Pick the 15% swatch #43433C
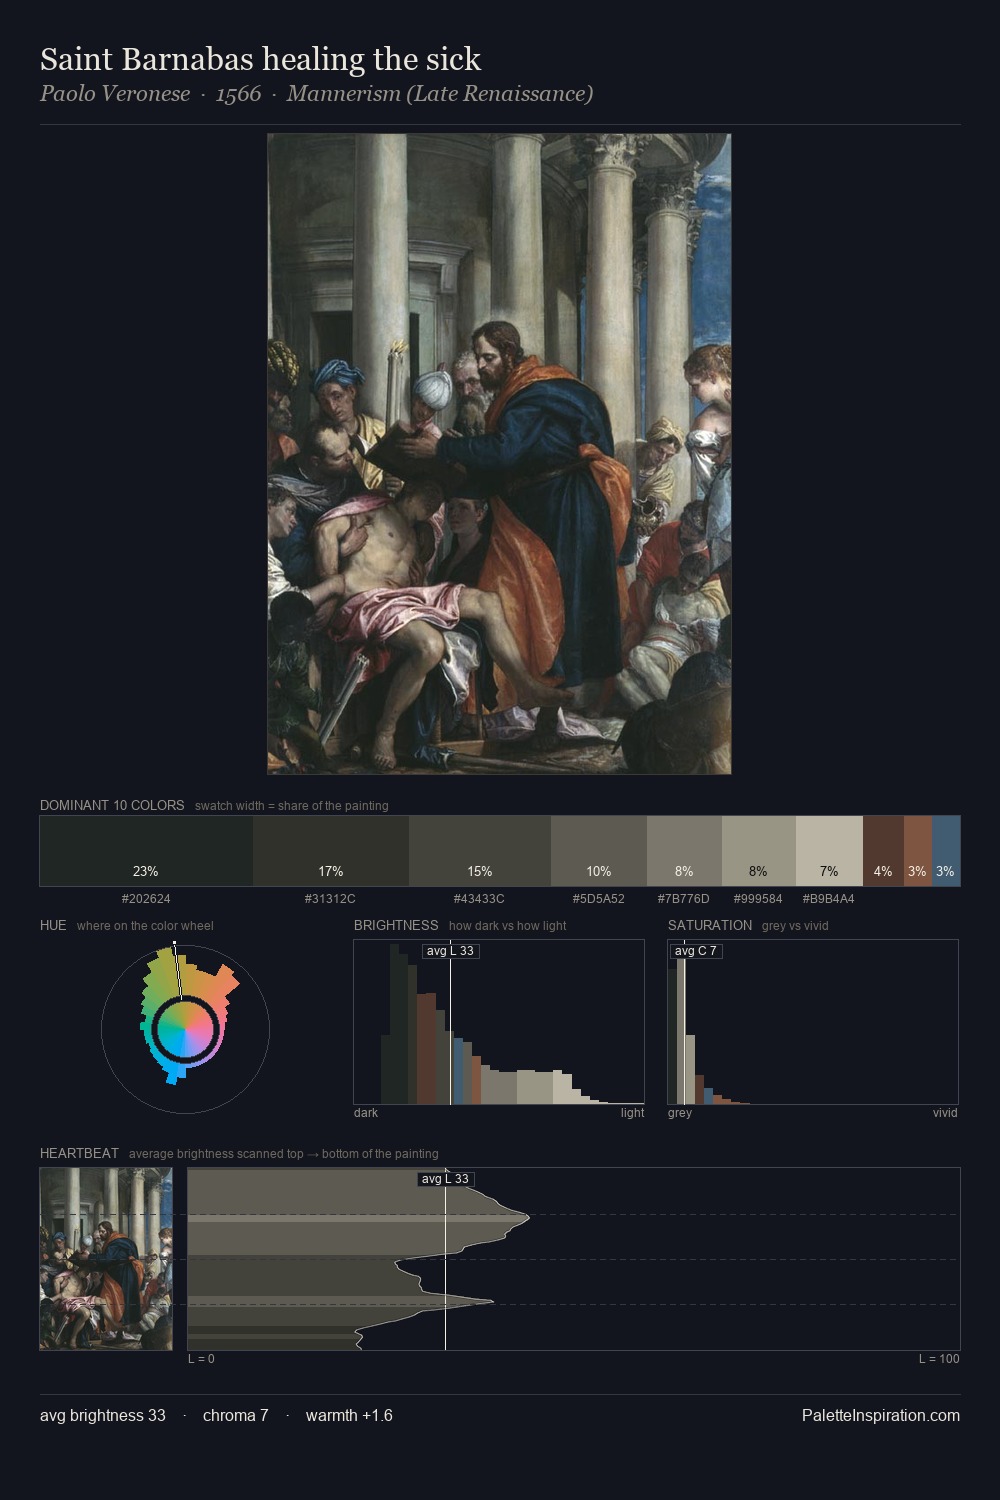This screenshot has width=1000, height=1500. (480, 851)
